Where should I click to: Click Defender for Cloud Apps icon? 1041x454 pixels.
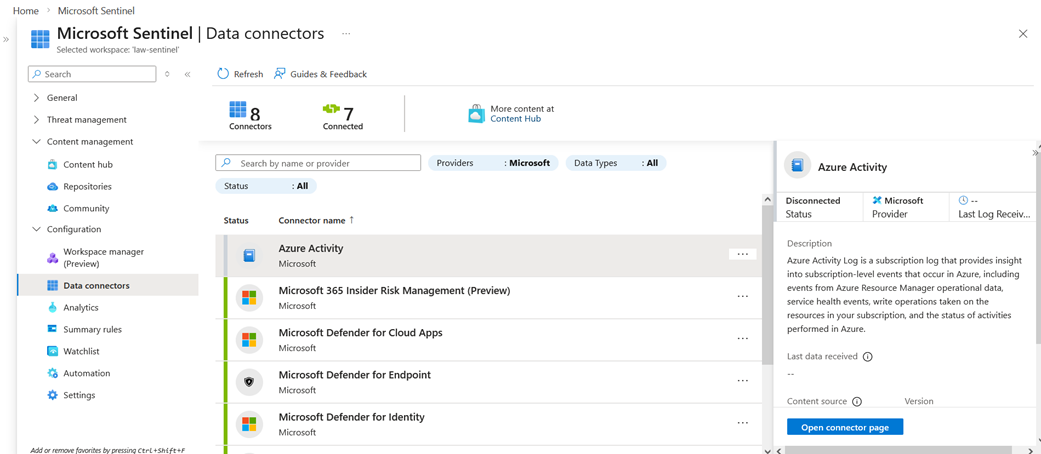coord(250,340)
